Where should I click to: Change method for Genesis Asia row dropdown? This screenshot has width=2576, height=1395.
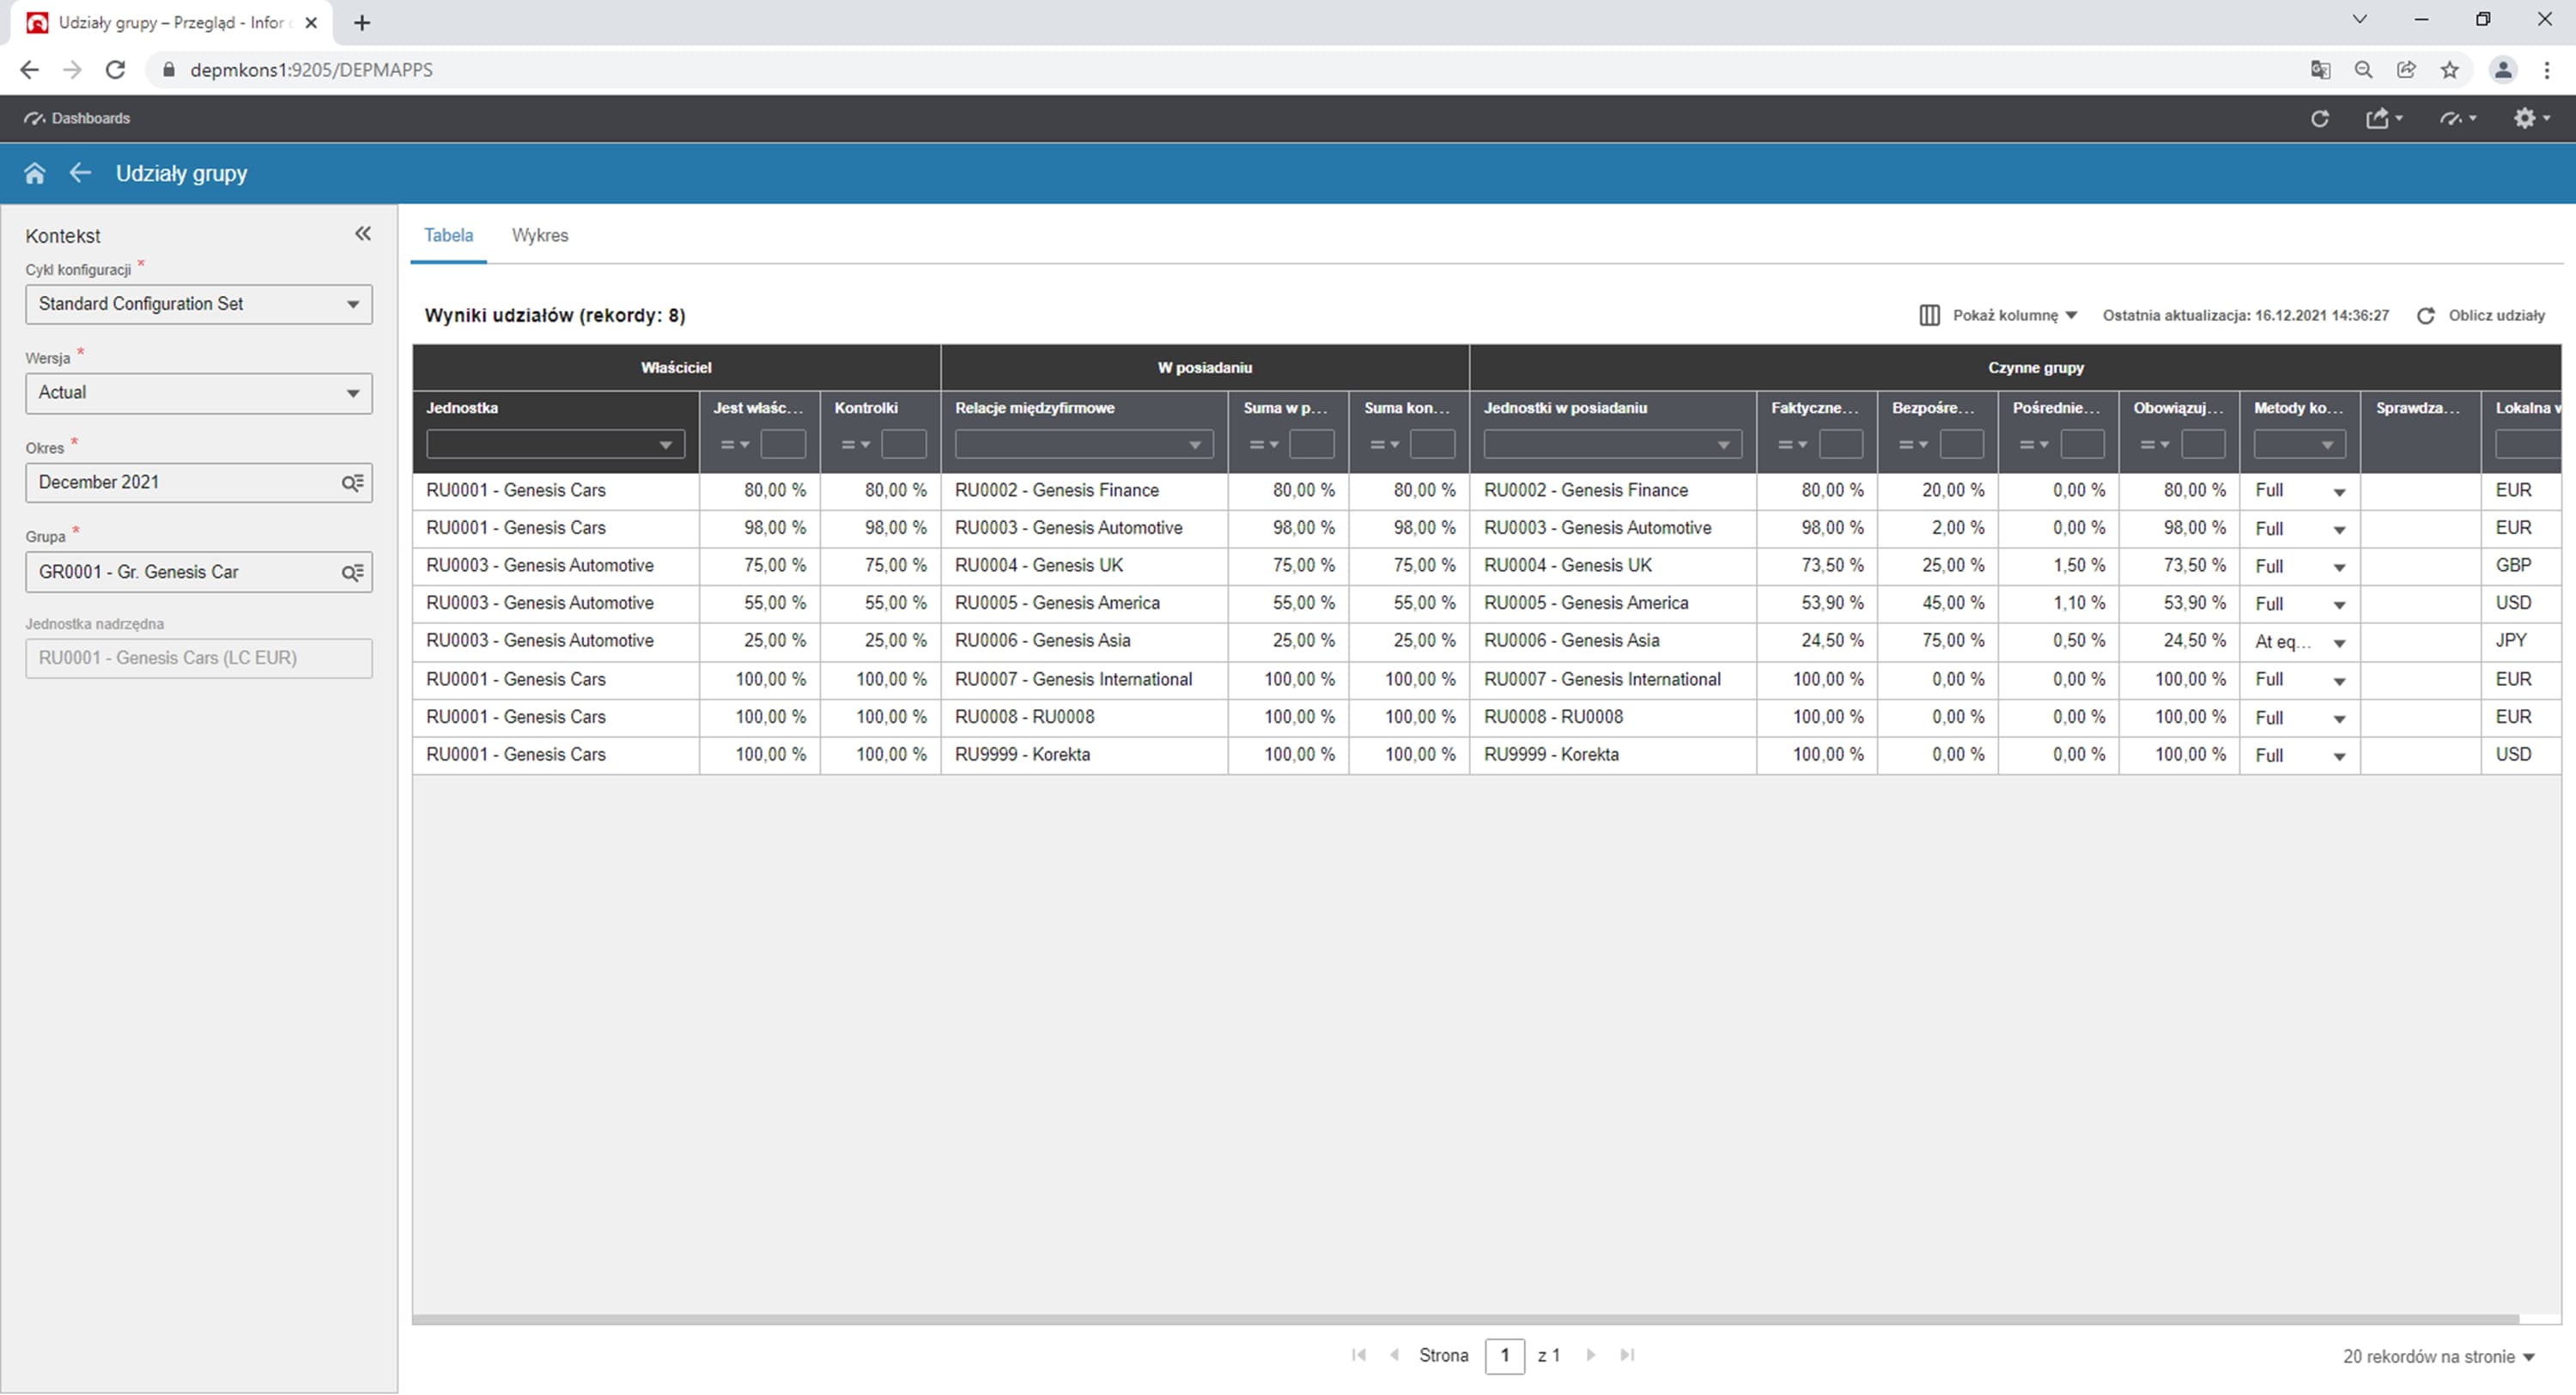(x=2339, y=643)
